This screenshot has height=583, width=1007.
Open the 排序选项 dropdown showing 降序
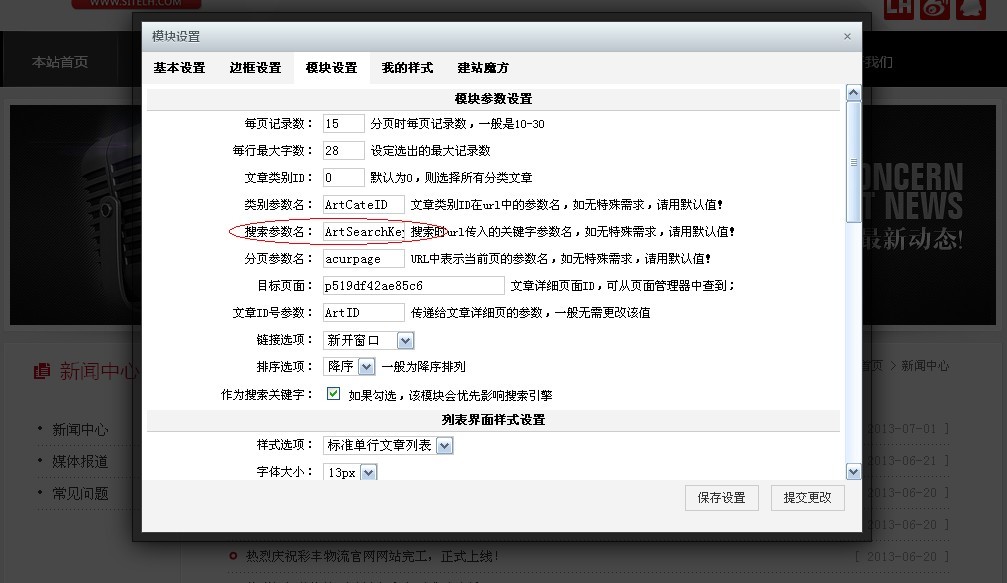point(349,367)
